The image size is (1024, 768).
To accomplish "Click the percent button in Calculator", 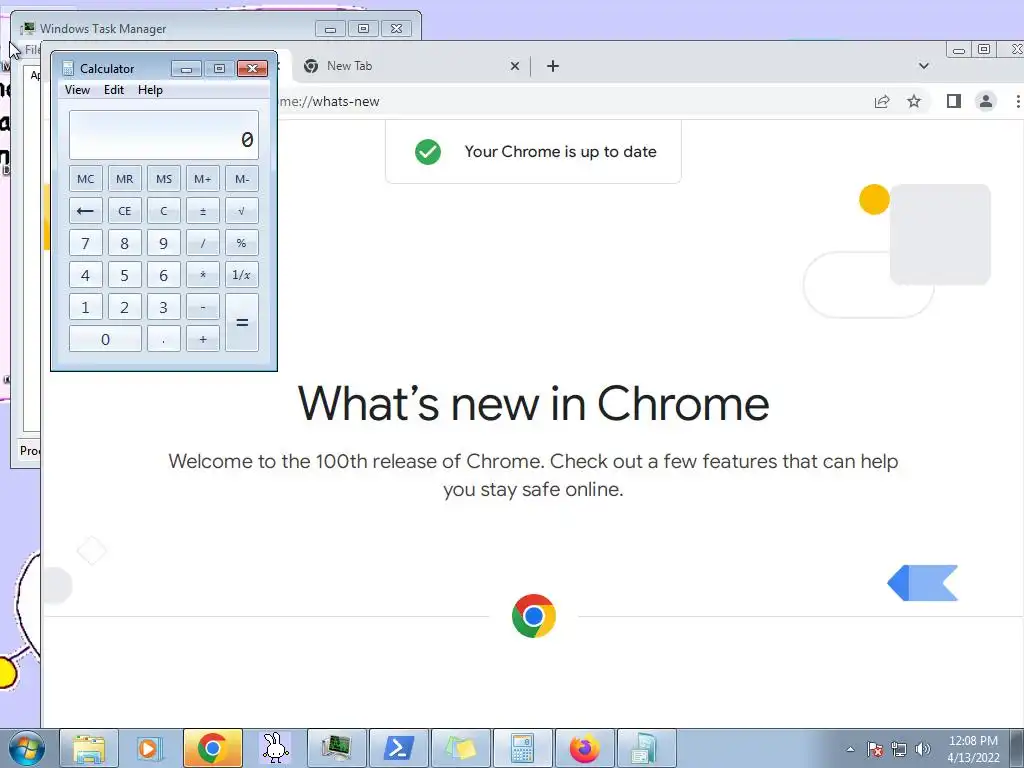I will pyautogui.click(x=242, y=243).
